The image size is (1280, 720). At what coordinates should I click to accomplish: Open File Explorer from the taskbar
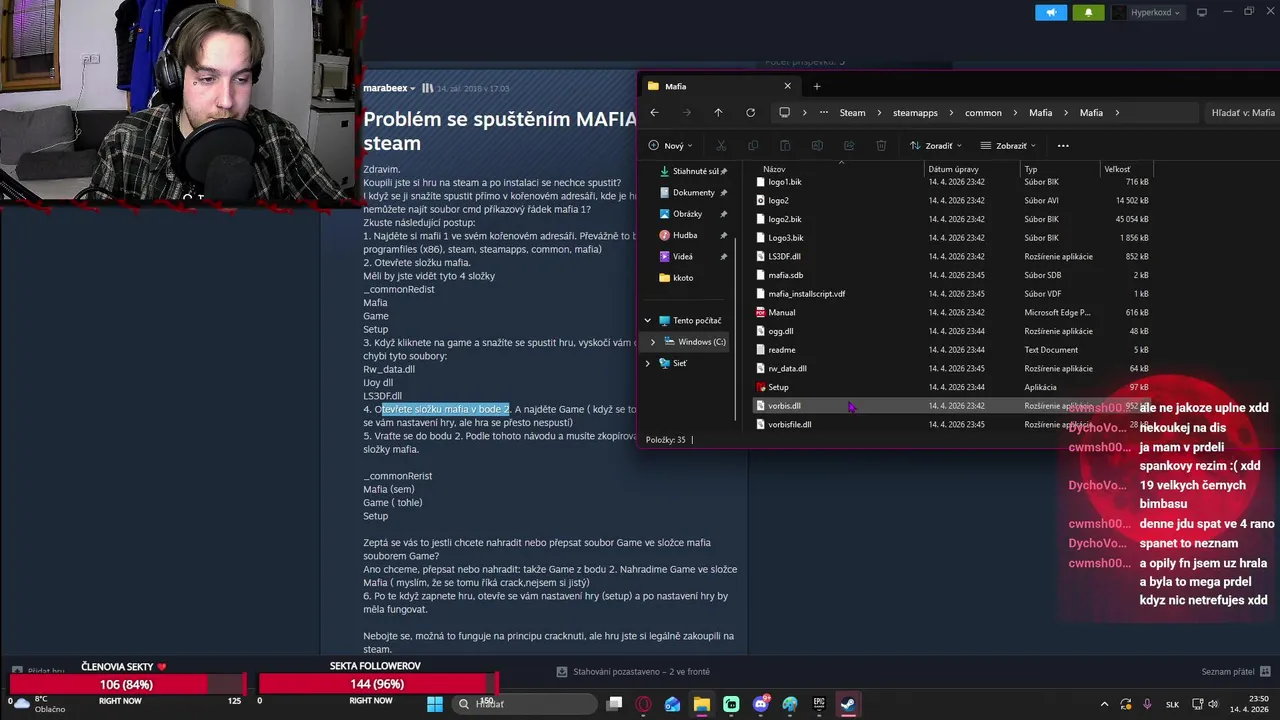pyautogui.click(x=702, y=704)
